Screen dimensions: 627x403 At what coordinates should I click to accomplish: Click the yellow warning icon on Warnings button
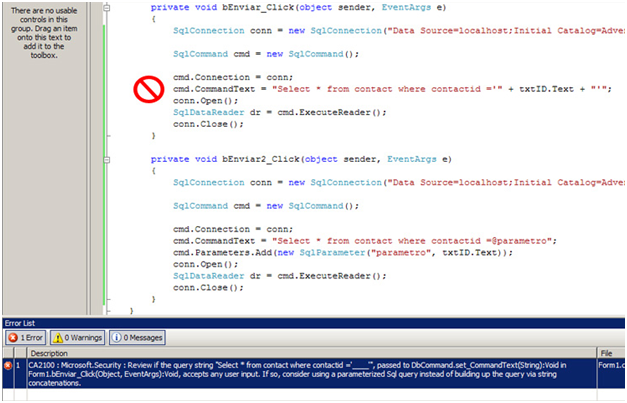click(58, 338)
